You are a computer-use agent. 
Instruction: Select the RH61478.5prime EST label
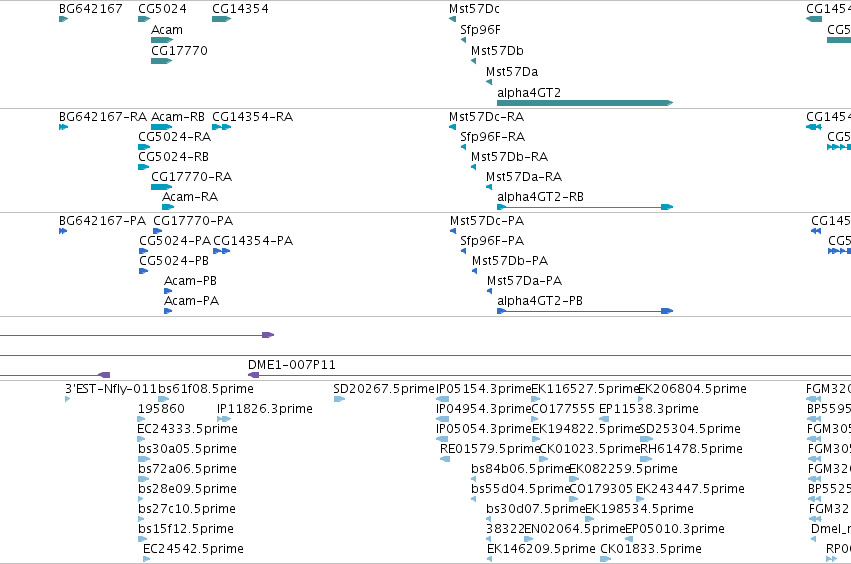691,449
